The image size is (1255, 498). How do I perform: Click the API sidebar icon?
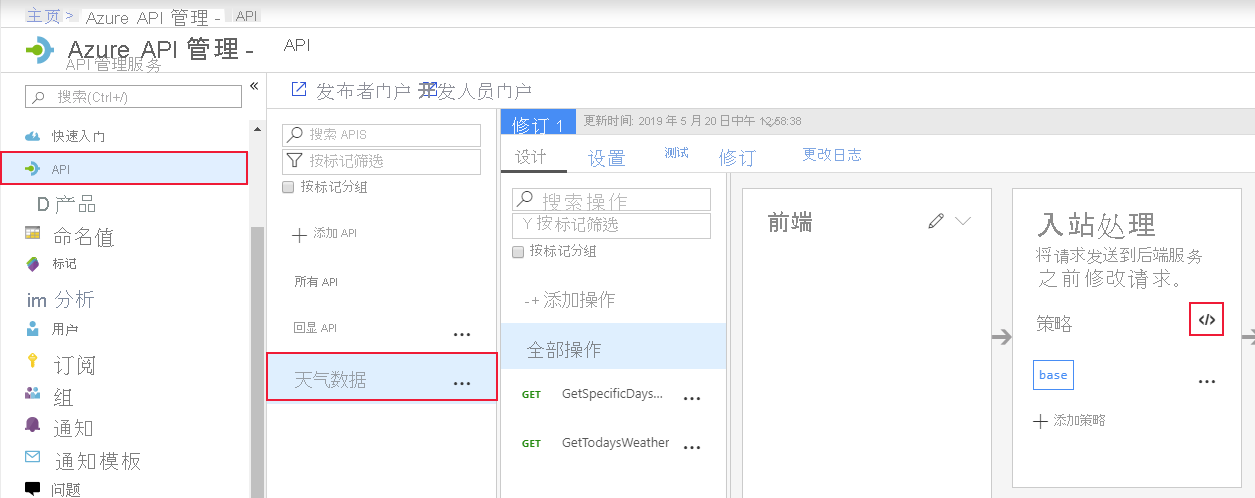click(x=32, y=169)
